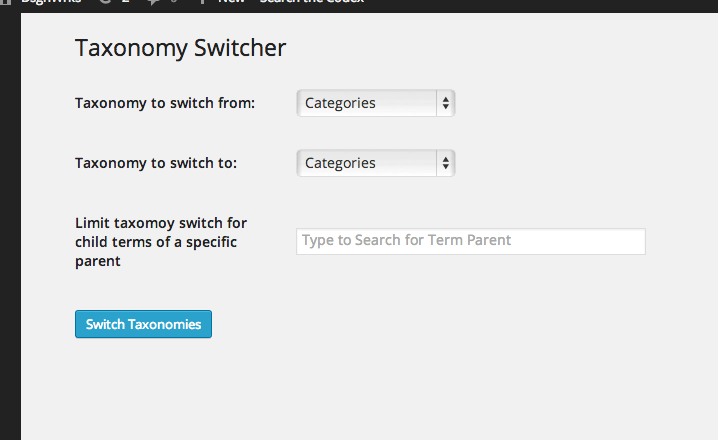Image resolution: width=718 pixels, height=440 pixels.
Task: Click the stepper arrows on the switch-to selector
Action: click(446, 163)
